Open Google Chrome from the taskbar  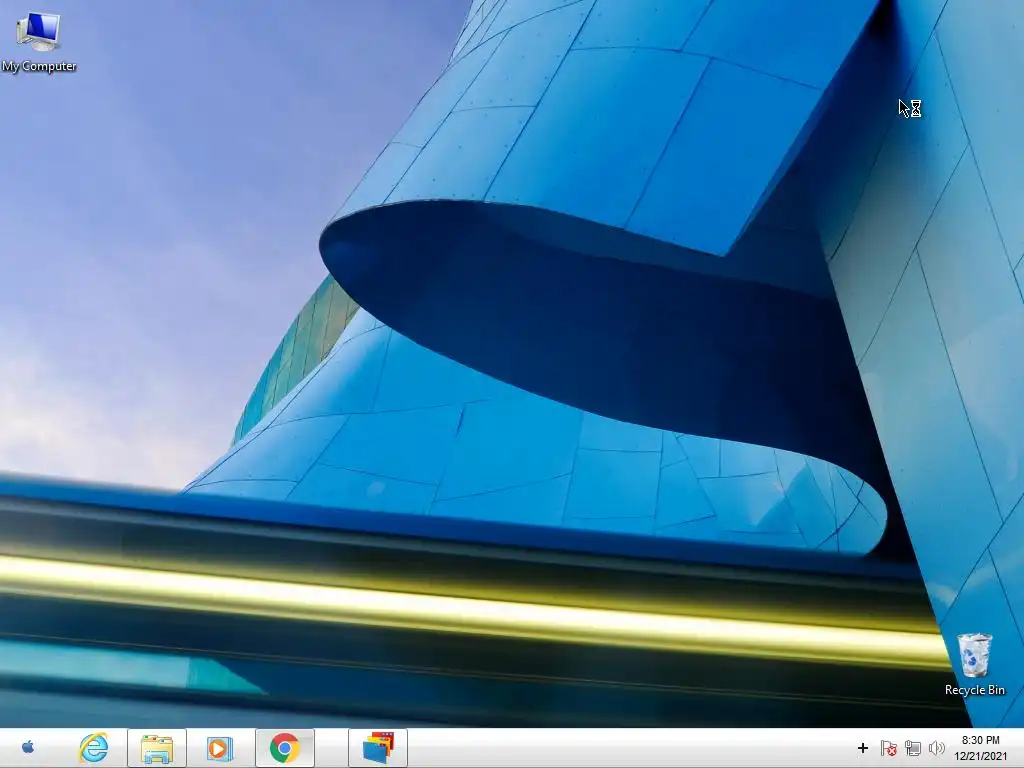285,748
